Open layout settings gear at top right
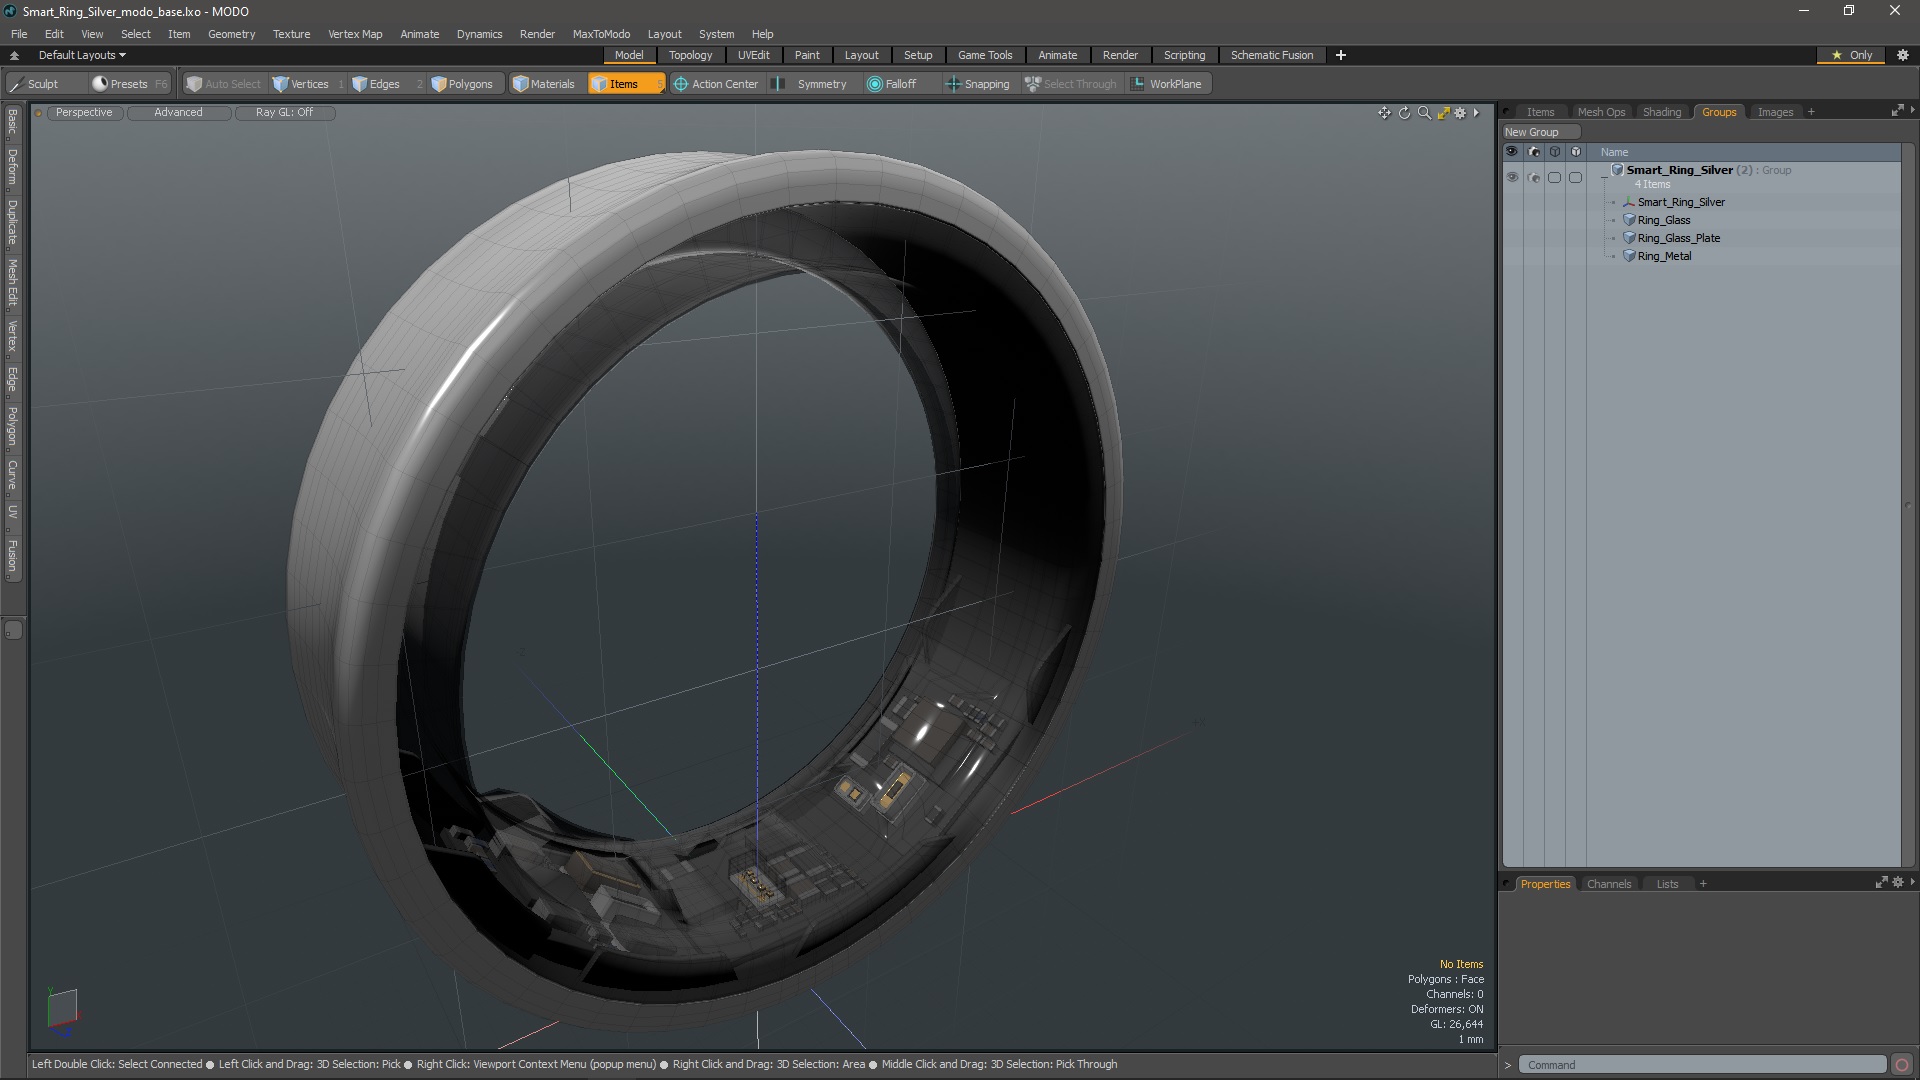1920x1080 pixels. tap(1902, 55)
